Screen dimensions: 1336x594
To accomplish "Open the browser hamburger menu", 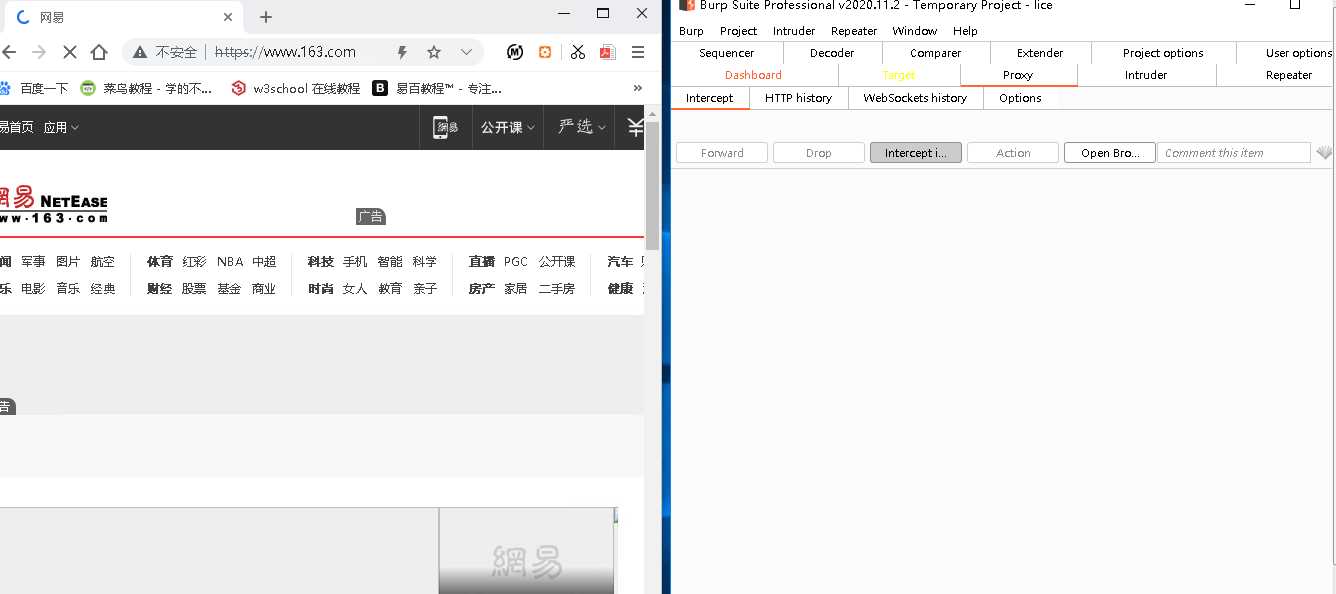I will click(x=638, y=52).
